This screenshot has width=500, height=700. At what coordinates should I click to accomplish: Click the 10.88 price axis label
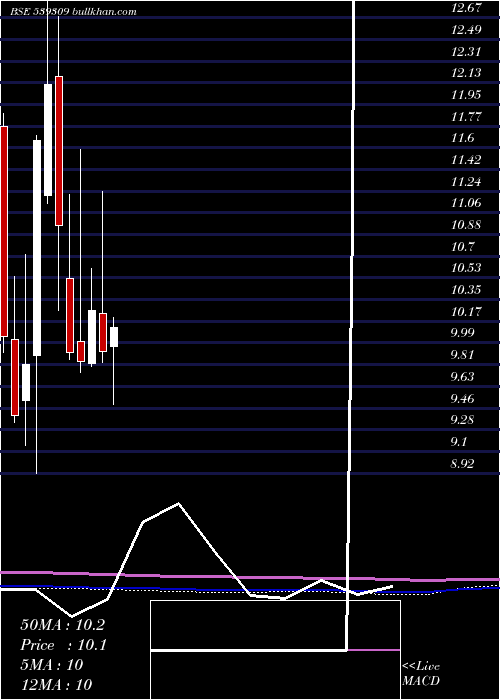[x=466, y=225]
